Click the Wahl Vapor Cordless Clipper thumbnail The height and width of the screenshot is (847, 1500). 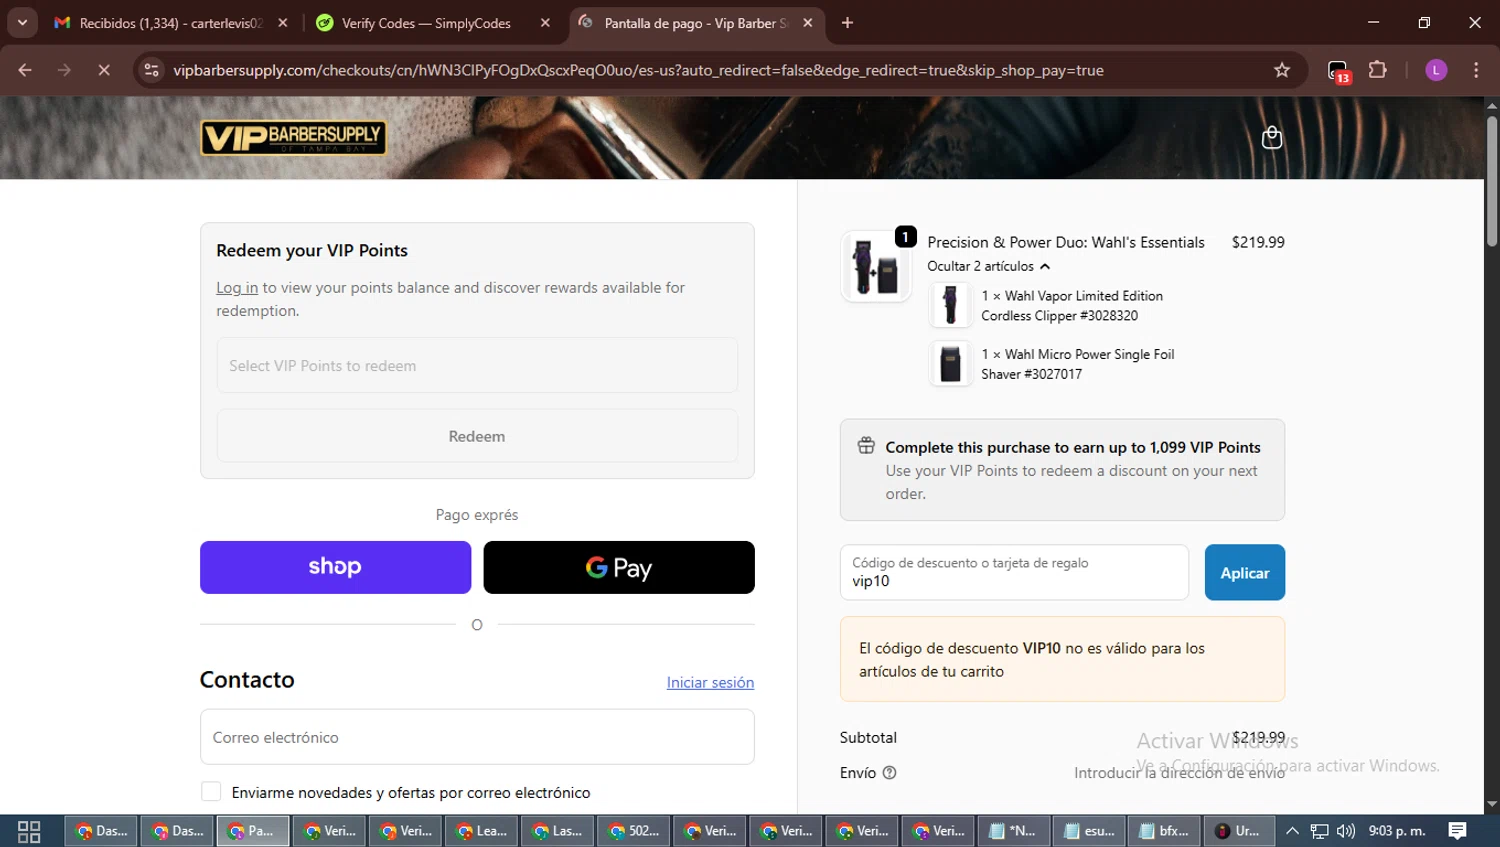coord(950,305)
